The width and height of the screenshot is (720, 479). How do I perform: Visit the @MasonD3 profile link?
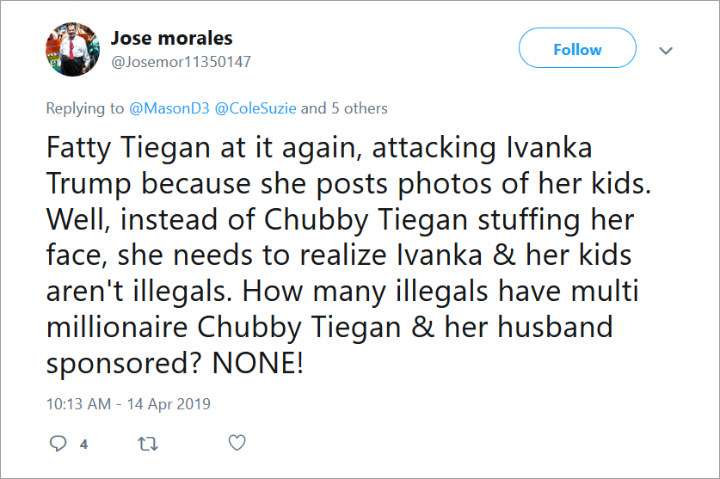[x=169, y=108]
